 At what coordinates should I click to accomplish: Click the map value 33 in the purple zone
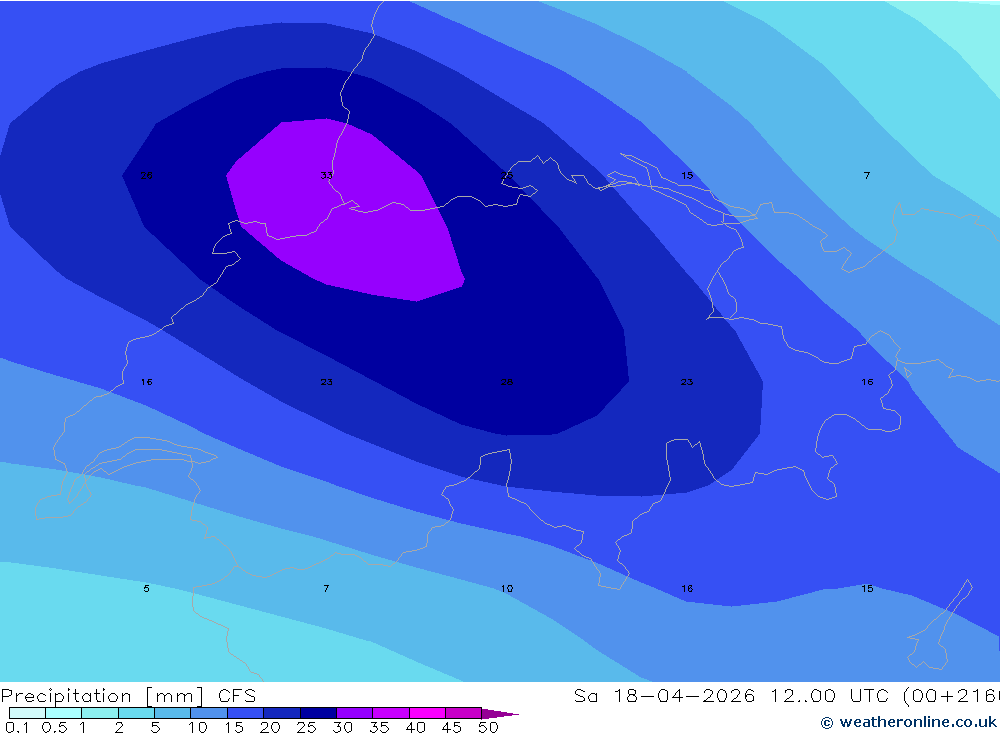327,175
